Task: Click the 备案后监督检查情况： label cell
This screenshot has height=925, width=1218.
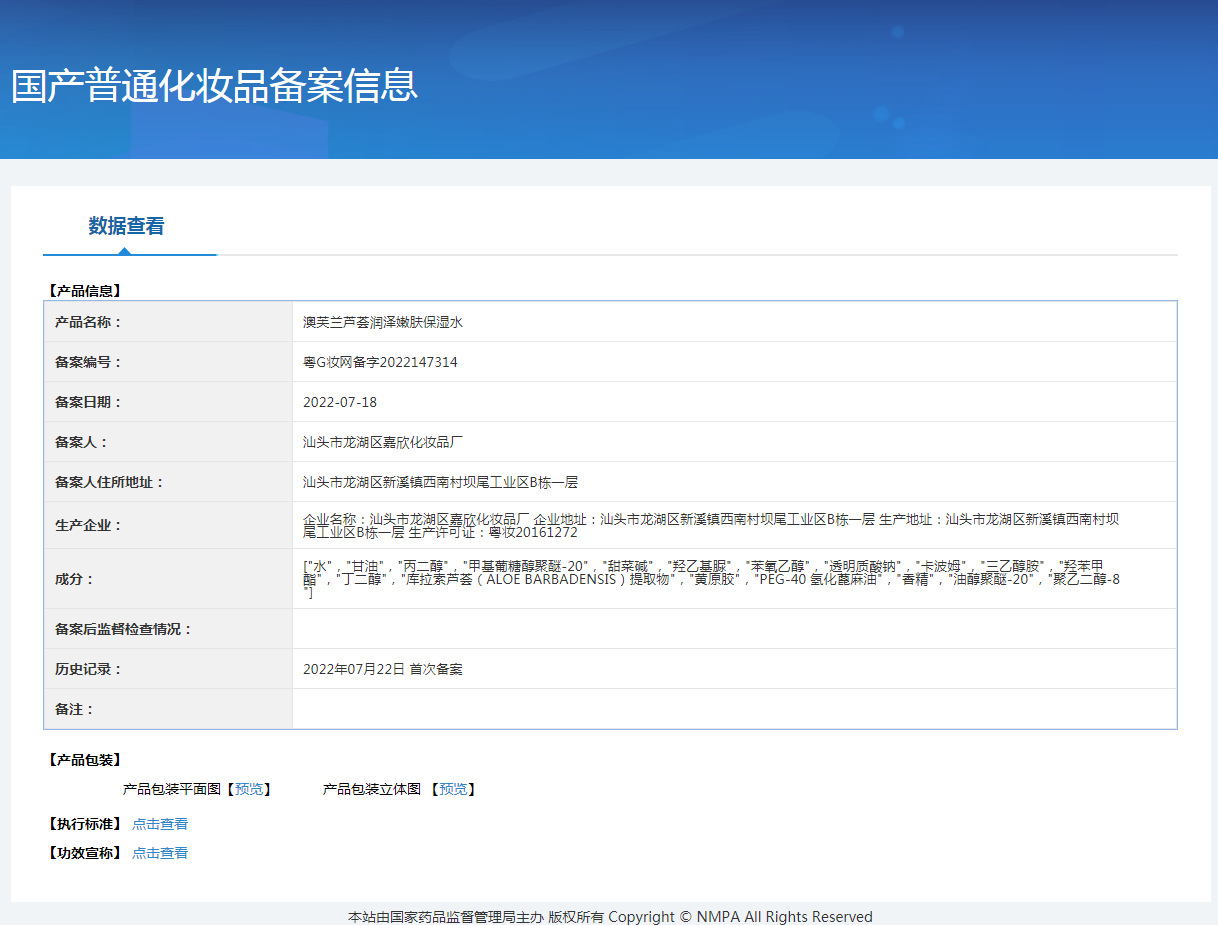Action: click(x=168, y=629)
